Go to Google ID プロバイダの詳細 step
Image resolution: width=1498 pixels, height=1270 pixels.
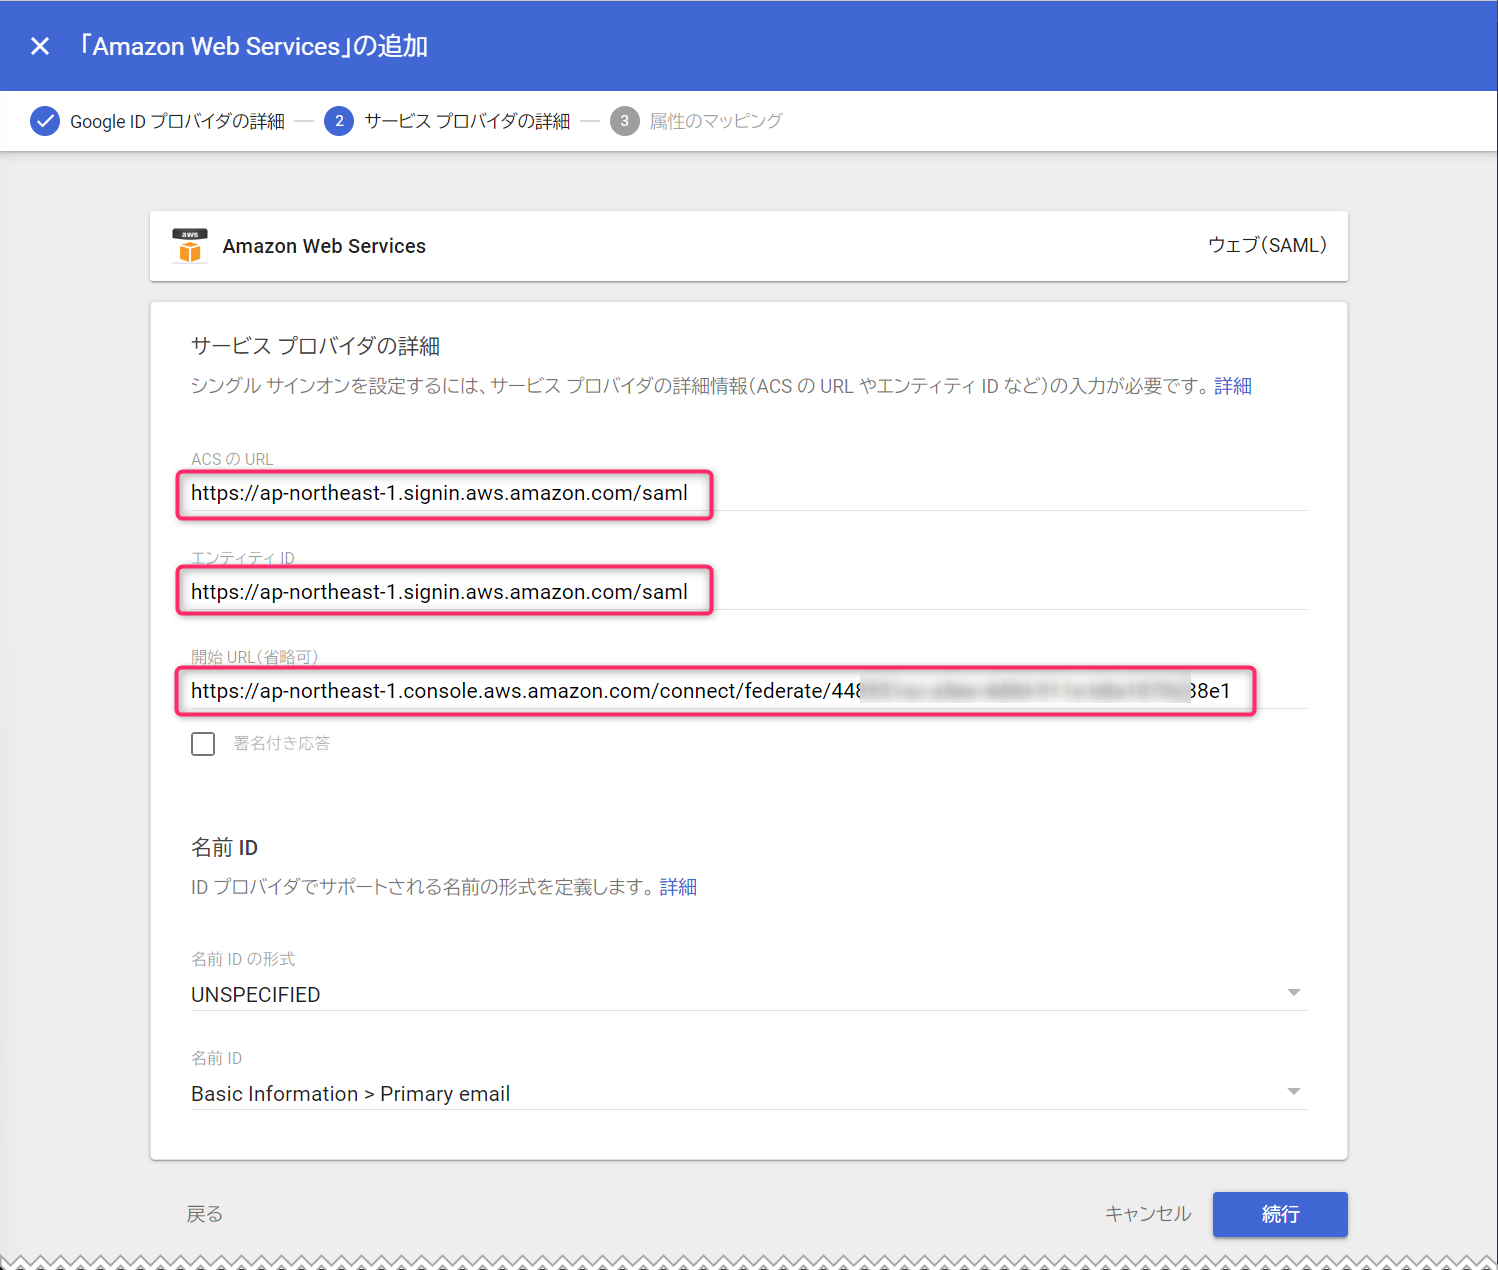coord(177,121)
